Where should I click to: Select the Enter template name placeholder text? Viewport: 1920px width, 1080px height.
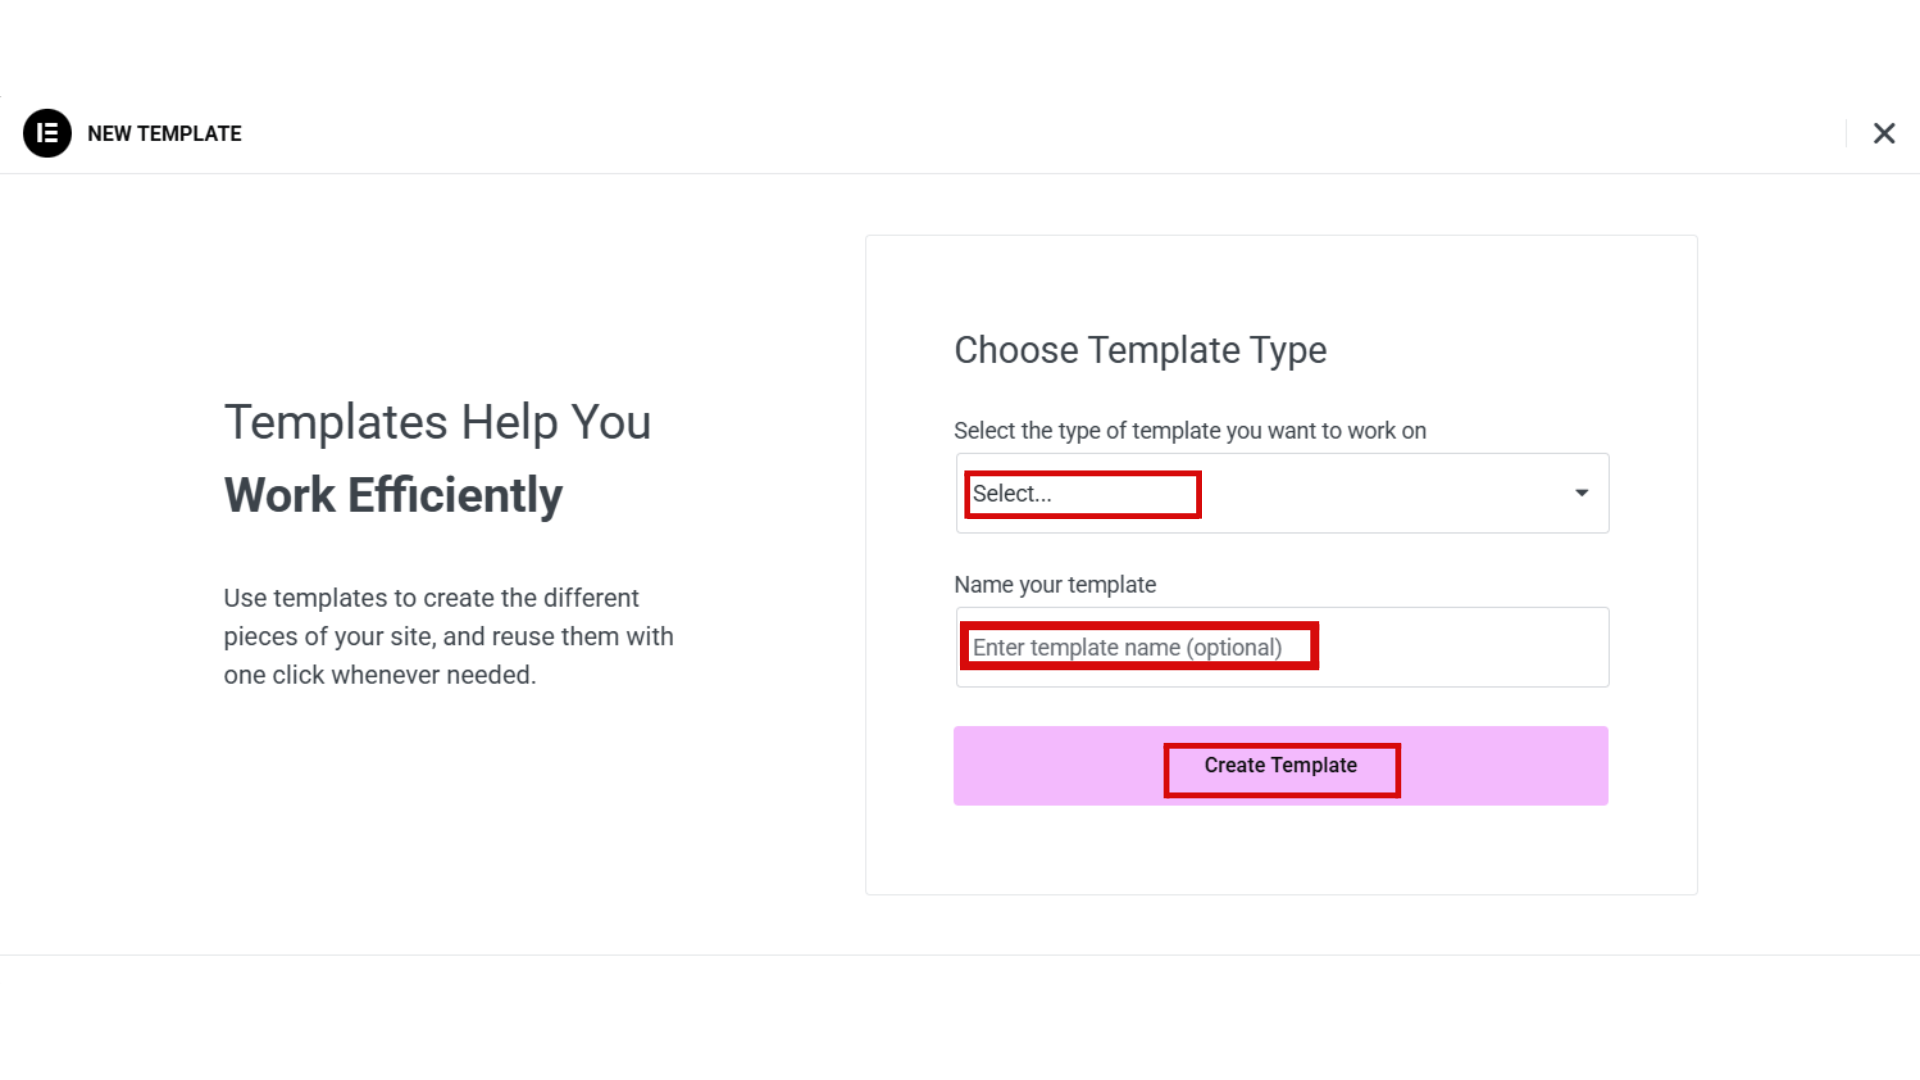click(x=1128, y=647)
